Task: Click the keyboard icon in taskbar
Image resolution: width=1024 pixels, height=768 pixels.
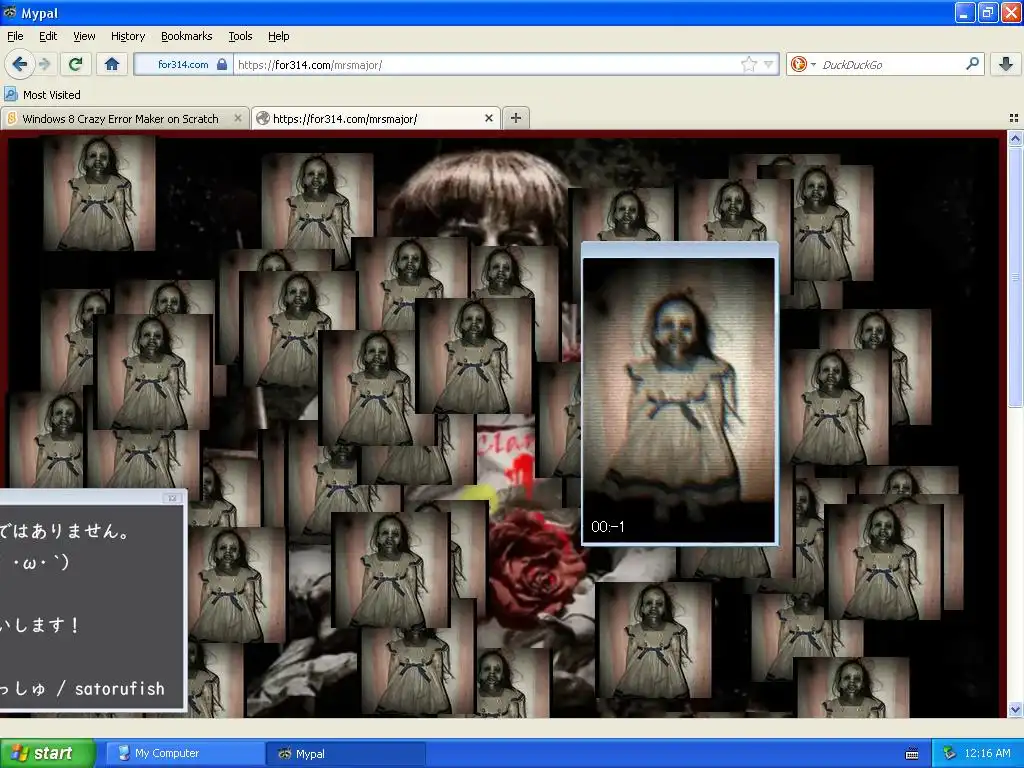Action: click(912, 754)
